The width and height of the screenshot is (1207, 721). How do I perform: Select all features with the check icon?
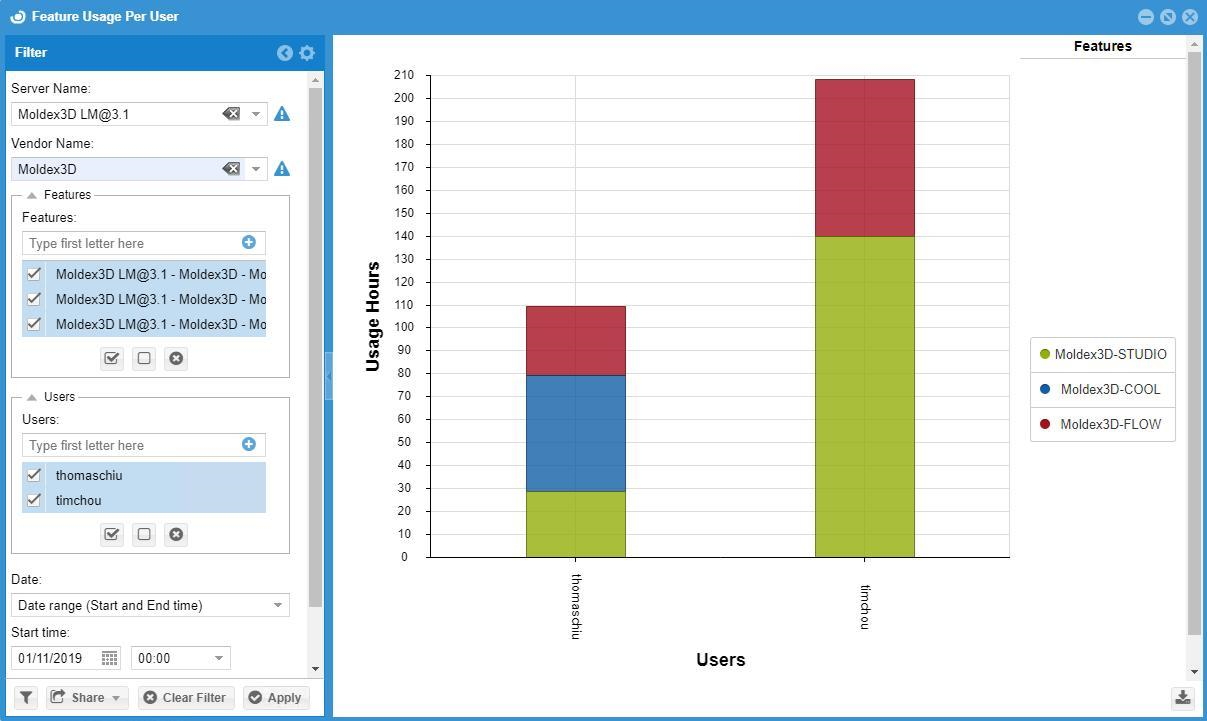click(x=112, y=358)
